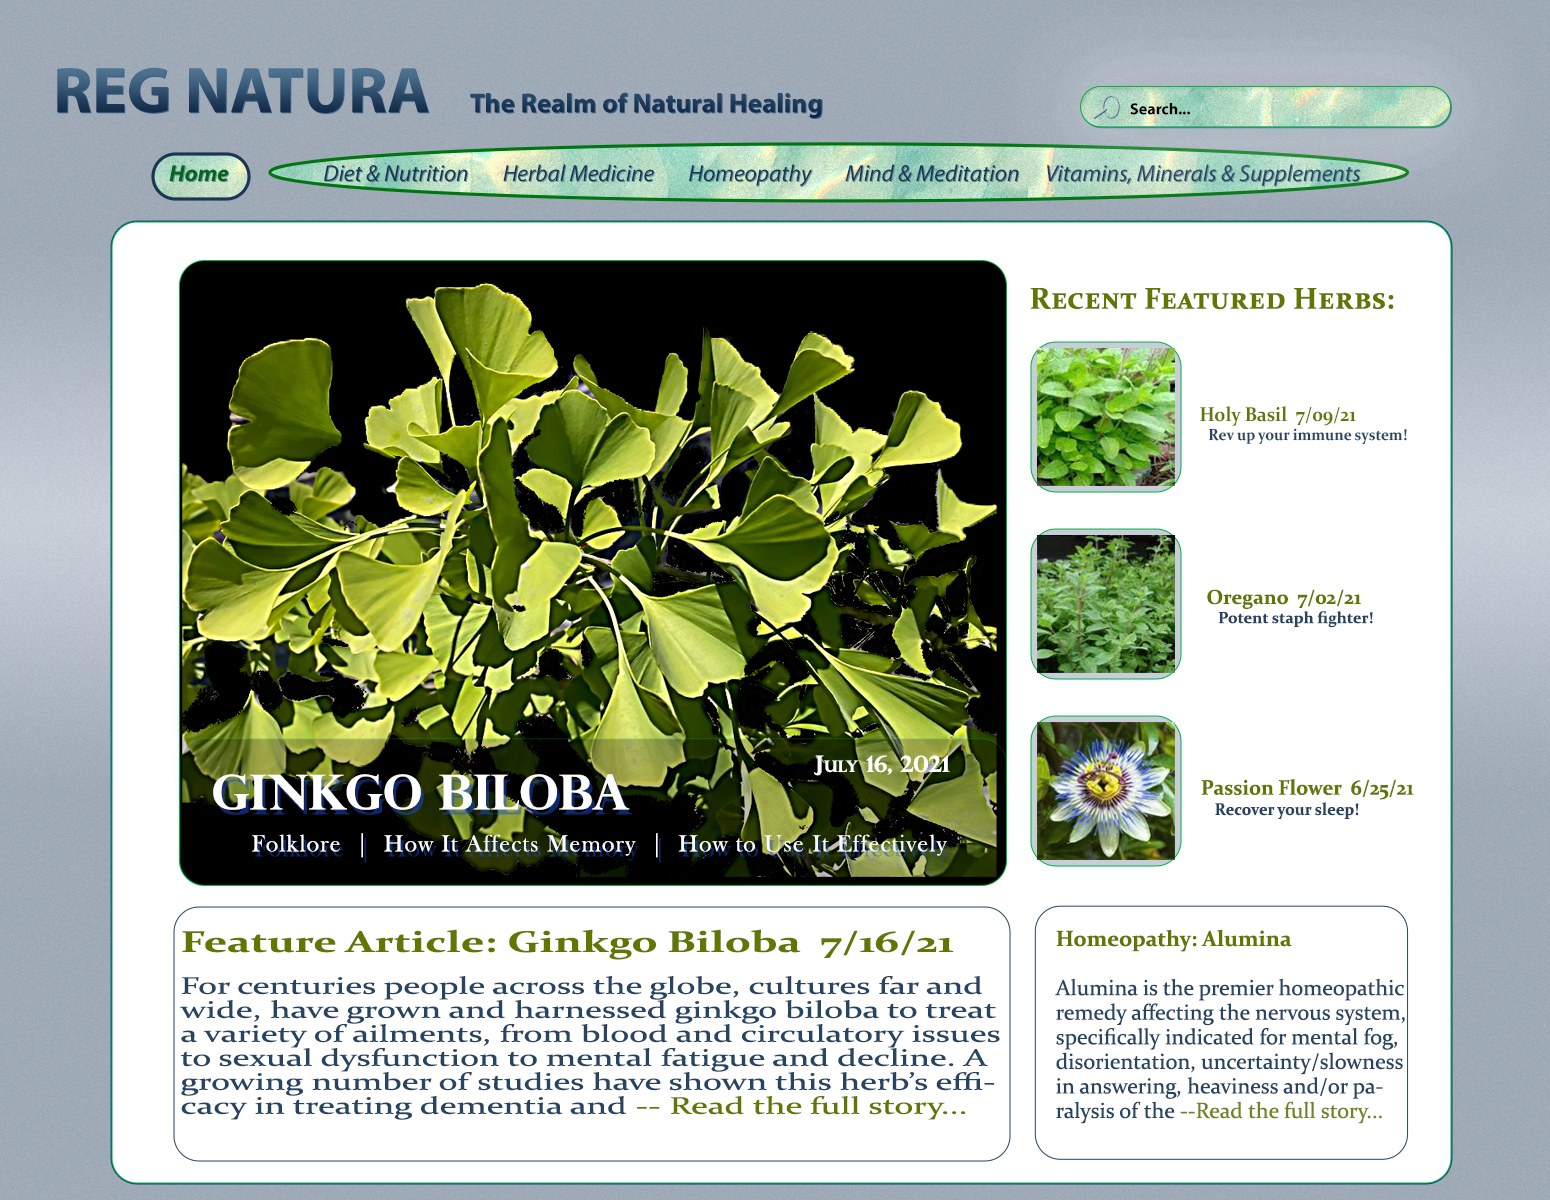
Task: Click the Passion Flower 6/25/21 link
Action: (1306, 788)
